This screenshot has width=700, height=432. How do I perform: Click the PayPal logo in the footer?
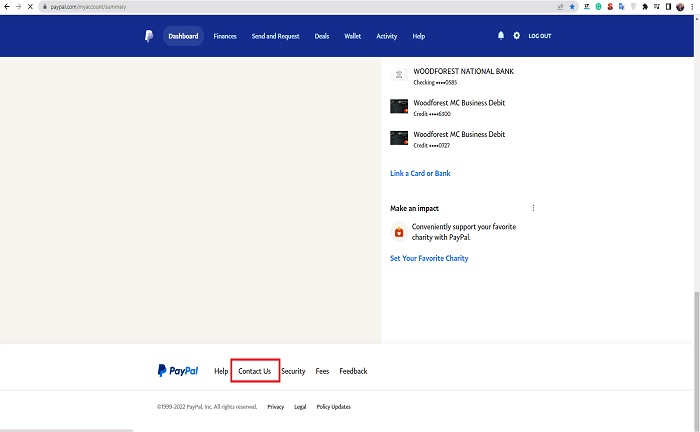pos(178,370)
